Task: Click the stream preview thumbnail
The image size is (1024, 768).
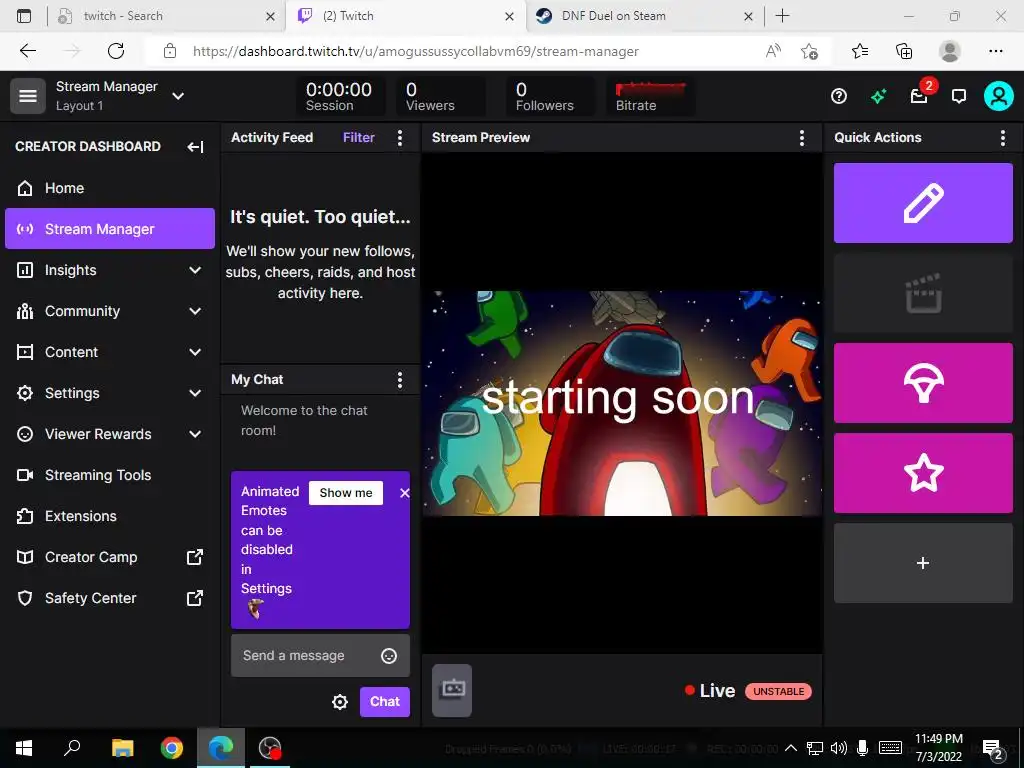Action: coord(622,404)
